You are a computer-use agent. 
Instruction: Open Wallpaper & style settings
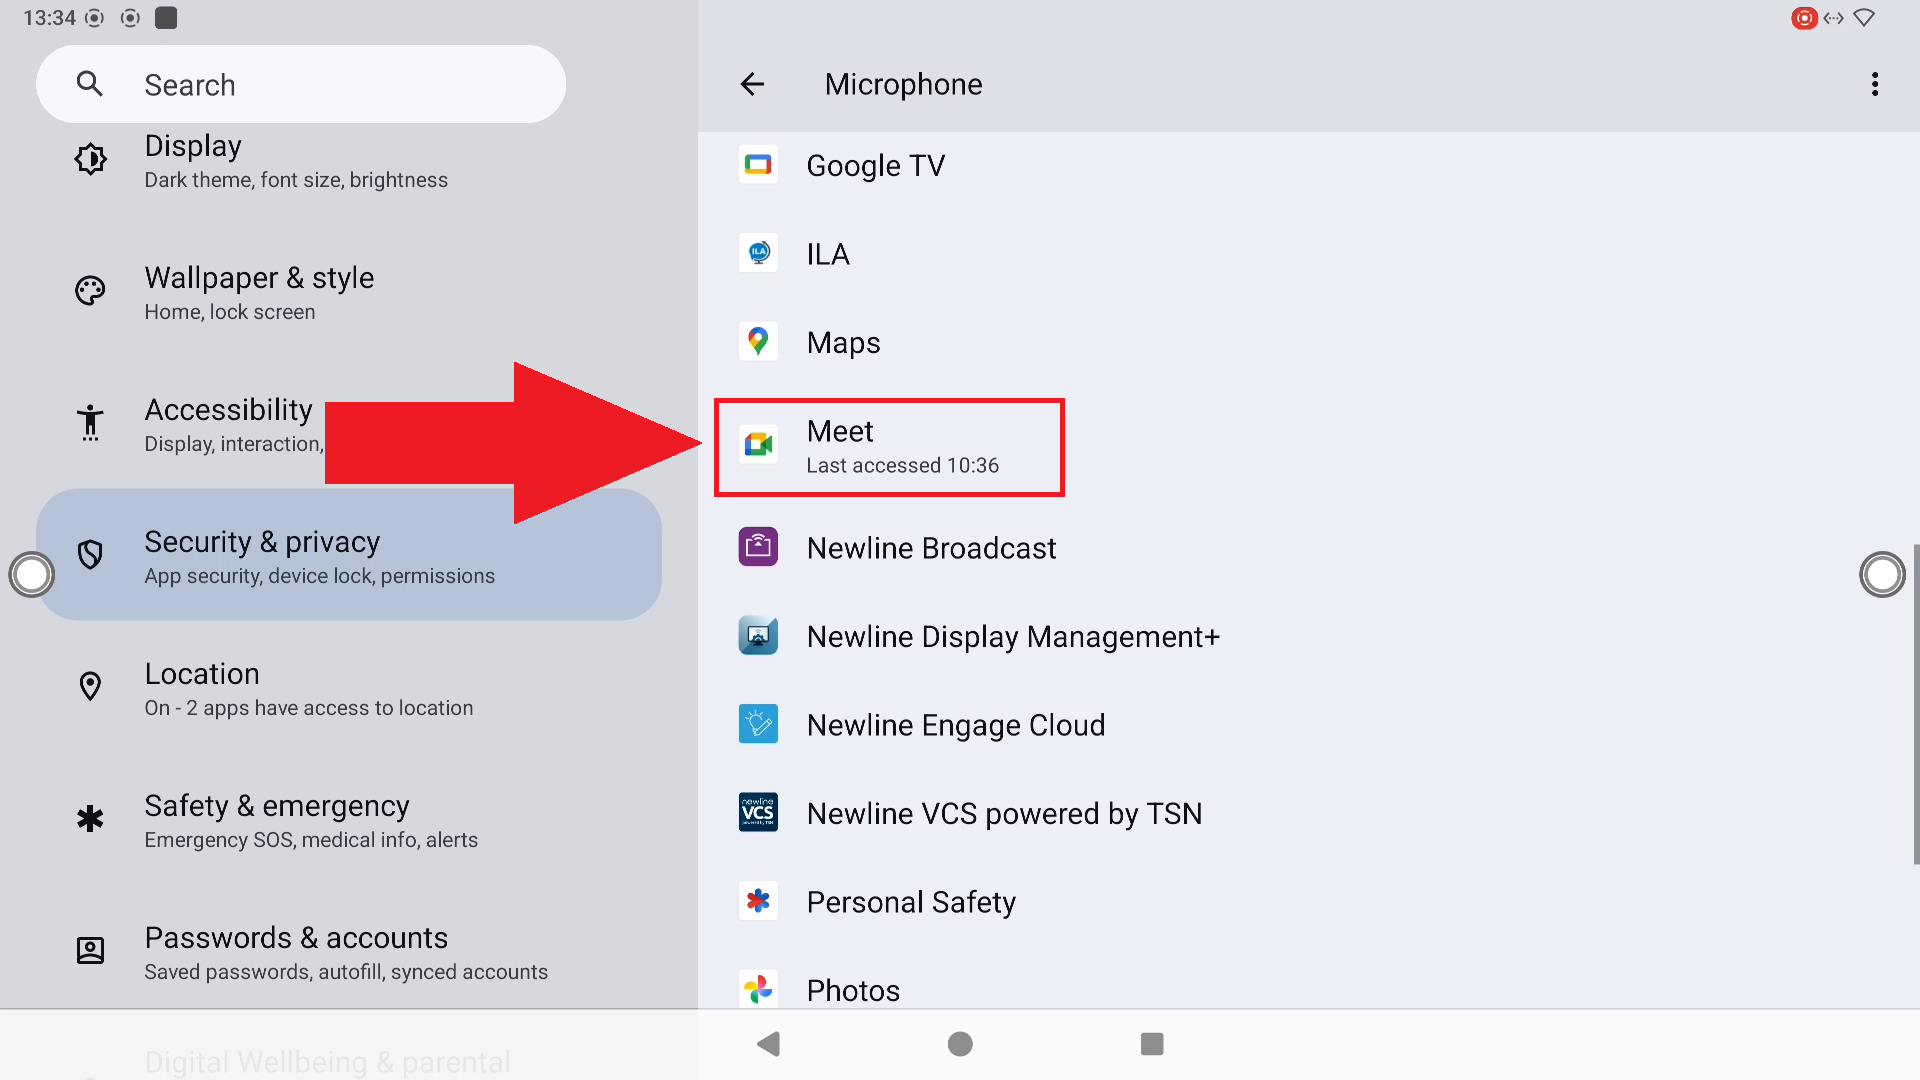pyautogui.click(x=260, y=293)
